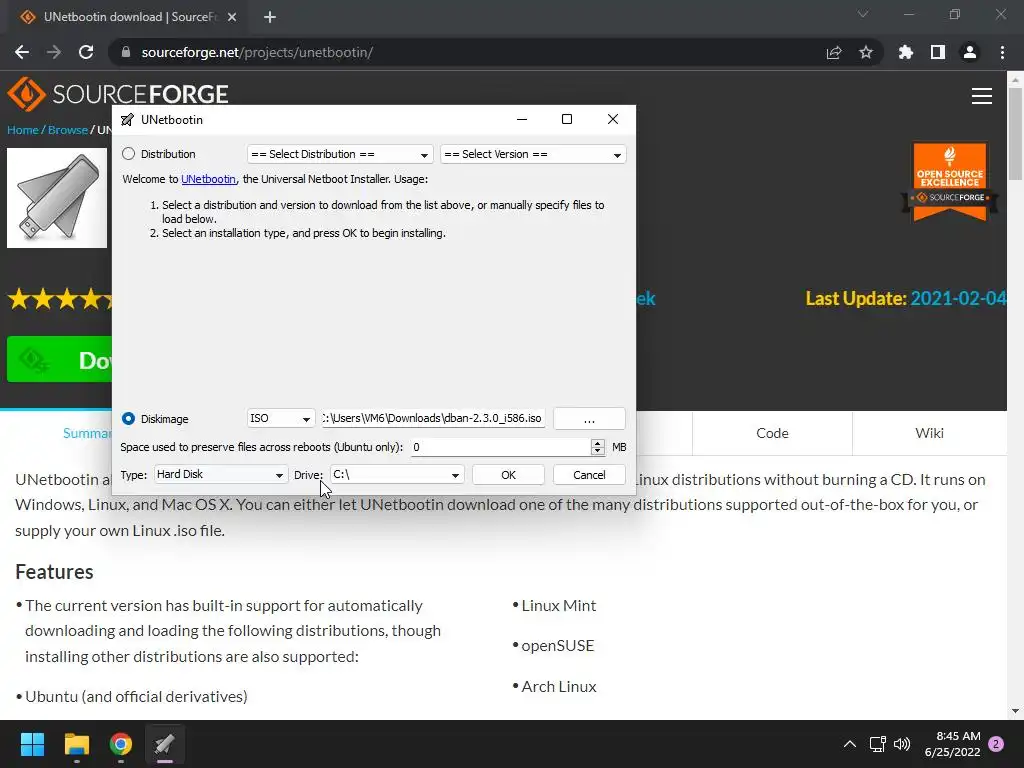Browse for disk image with ... button
Image resolution: width=1024 pixels, height=768 pixels.
[589, 419]
